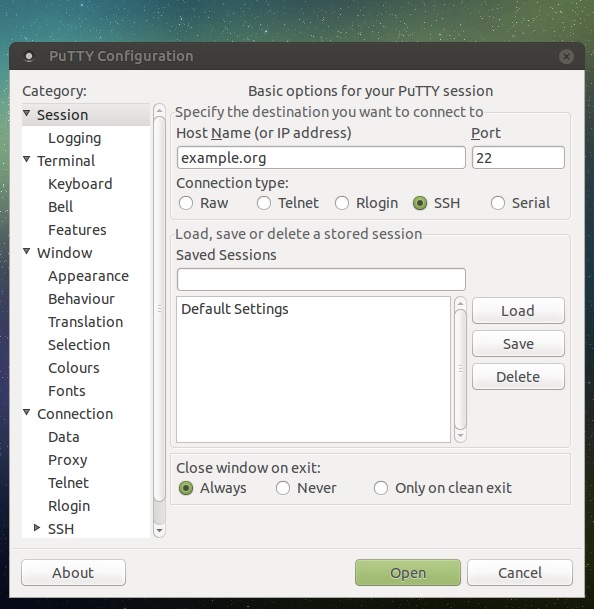
Task: Click the Host Name input field
Action: point(321,158)
